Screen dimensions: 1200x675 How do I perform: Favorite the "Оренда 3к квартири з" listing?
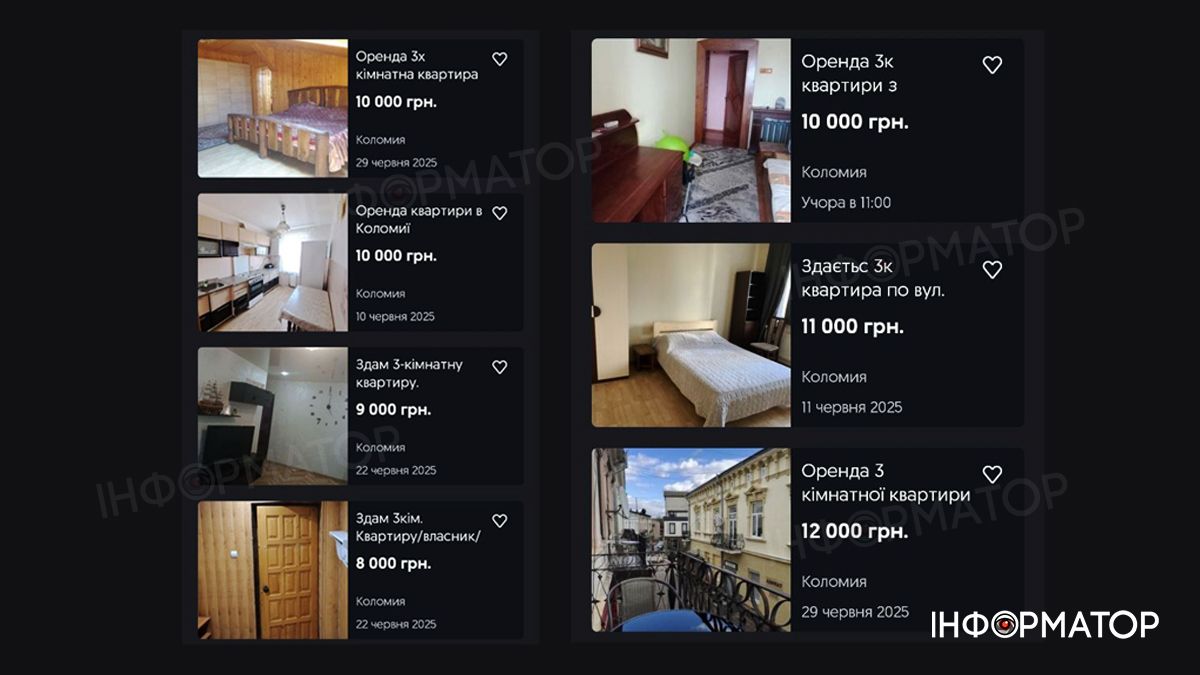(992, 65)
